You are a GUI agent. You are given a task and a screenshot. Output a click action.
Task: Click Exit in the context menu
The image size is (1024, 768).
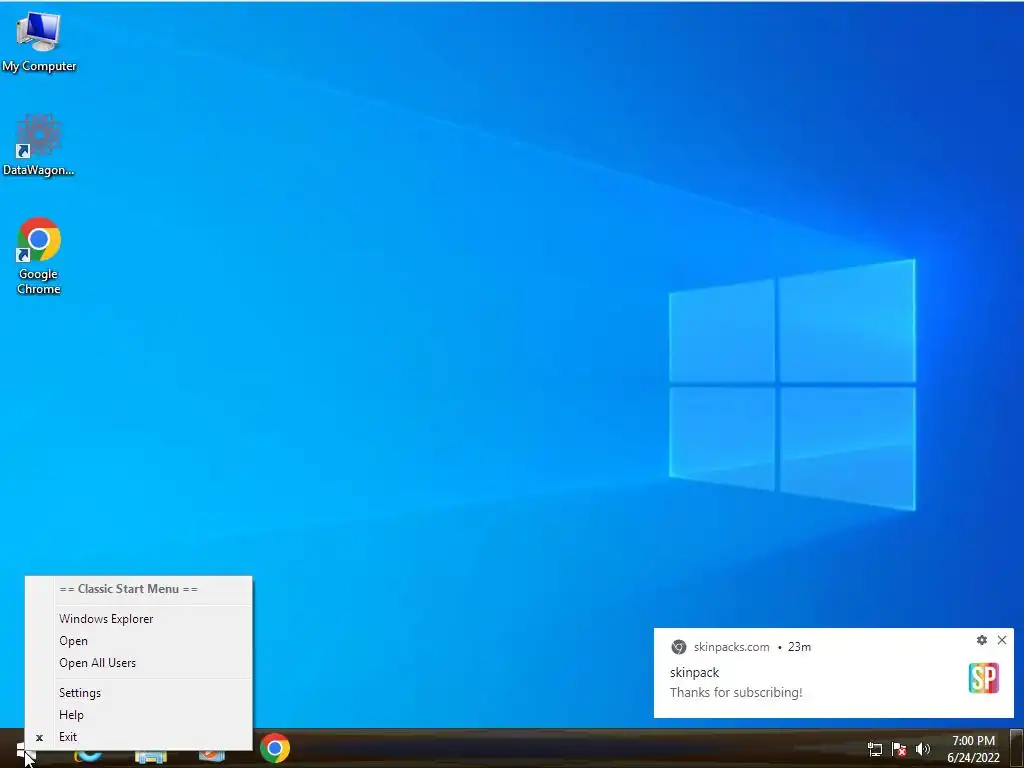click(x=138, y=737)
